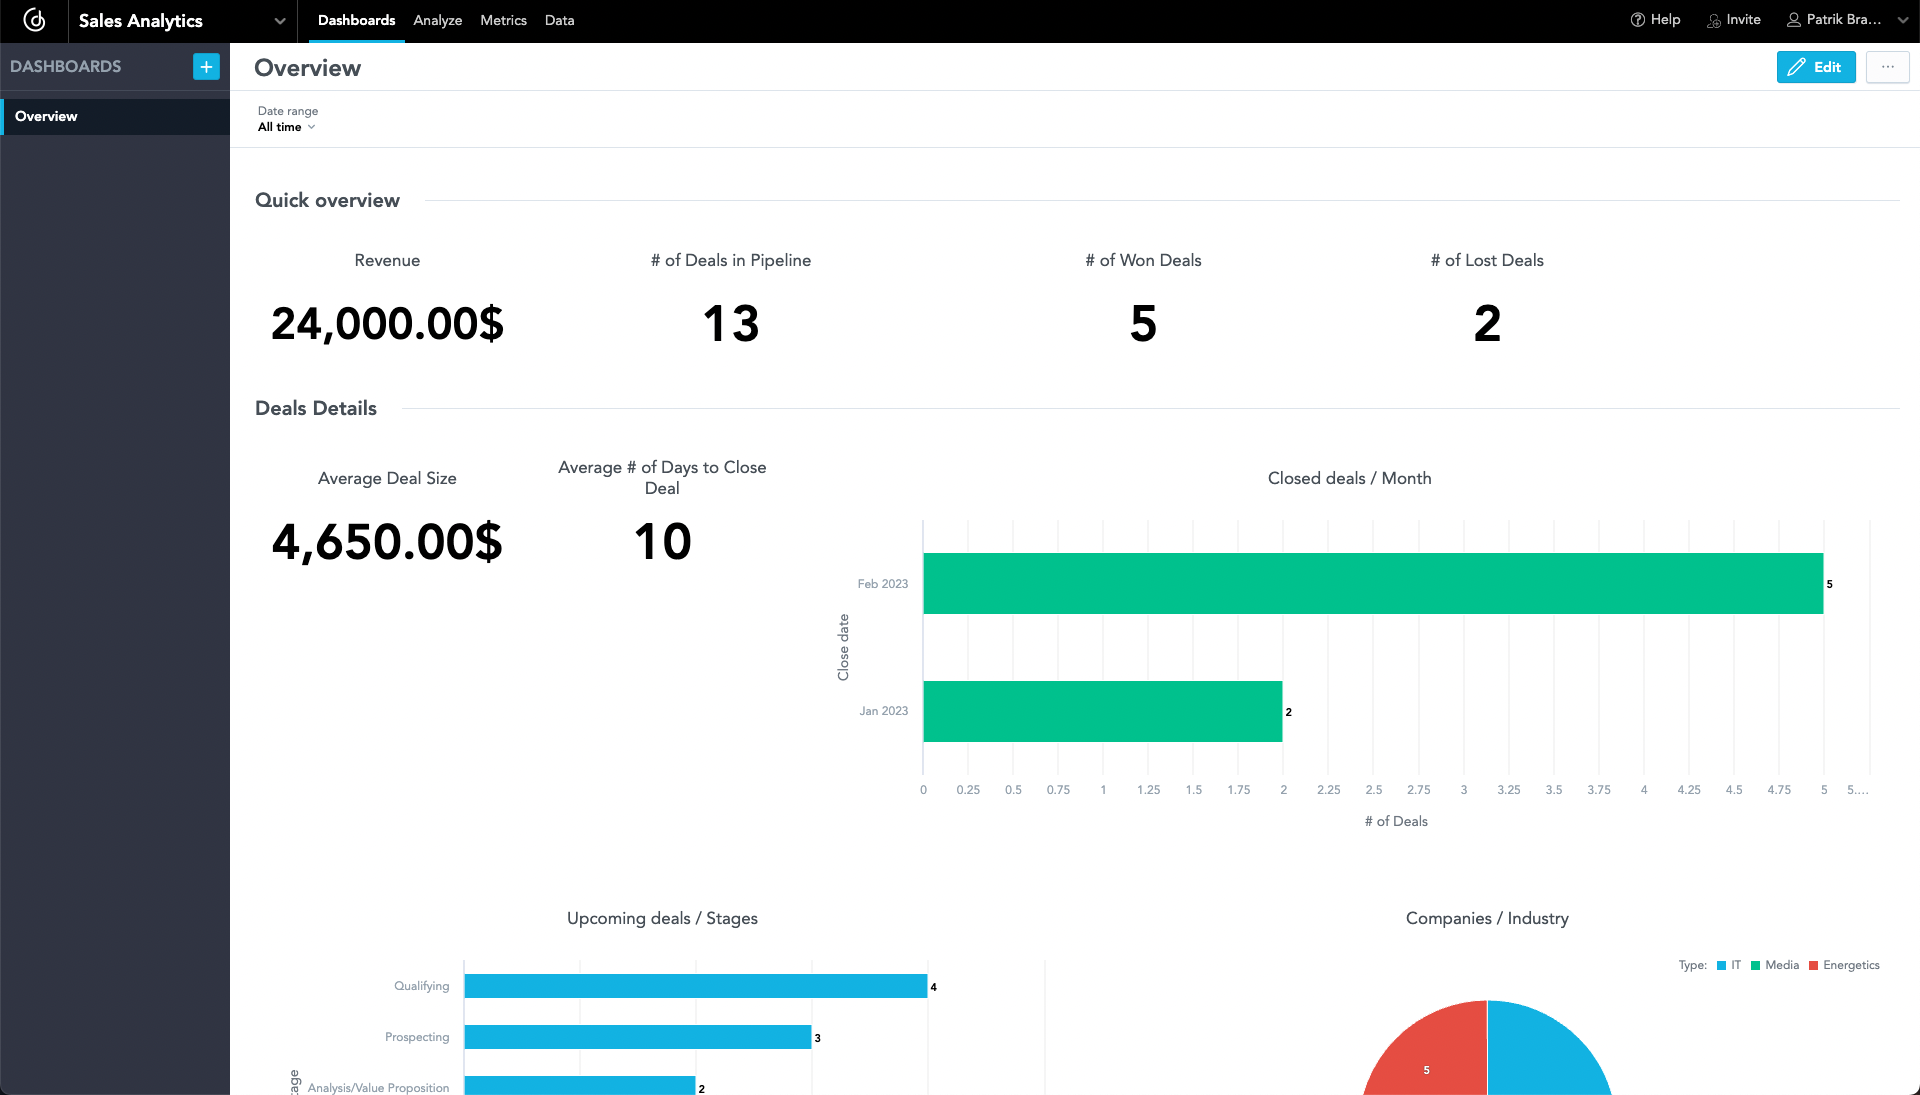The width and height of the screenshot is (1920, 1095).
Task: Open the ellipsis more-options menu
Action: 1889,67
